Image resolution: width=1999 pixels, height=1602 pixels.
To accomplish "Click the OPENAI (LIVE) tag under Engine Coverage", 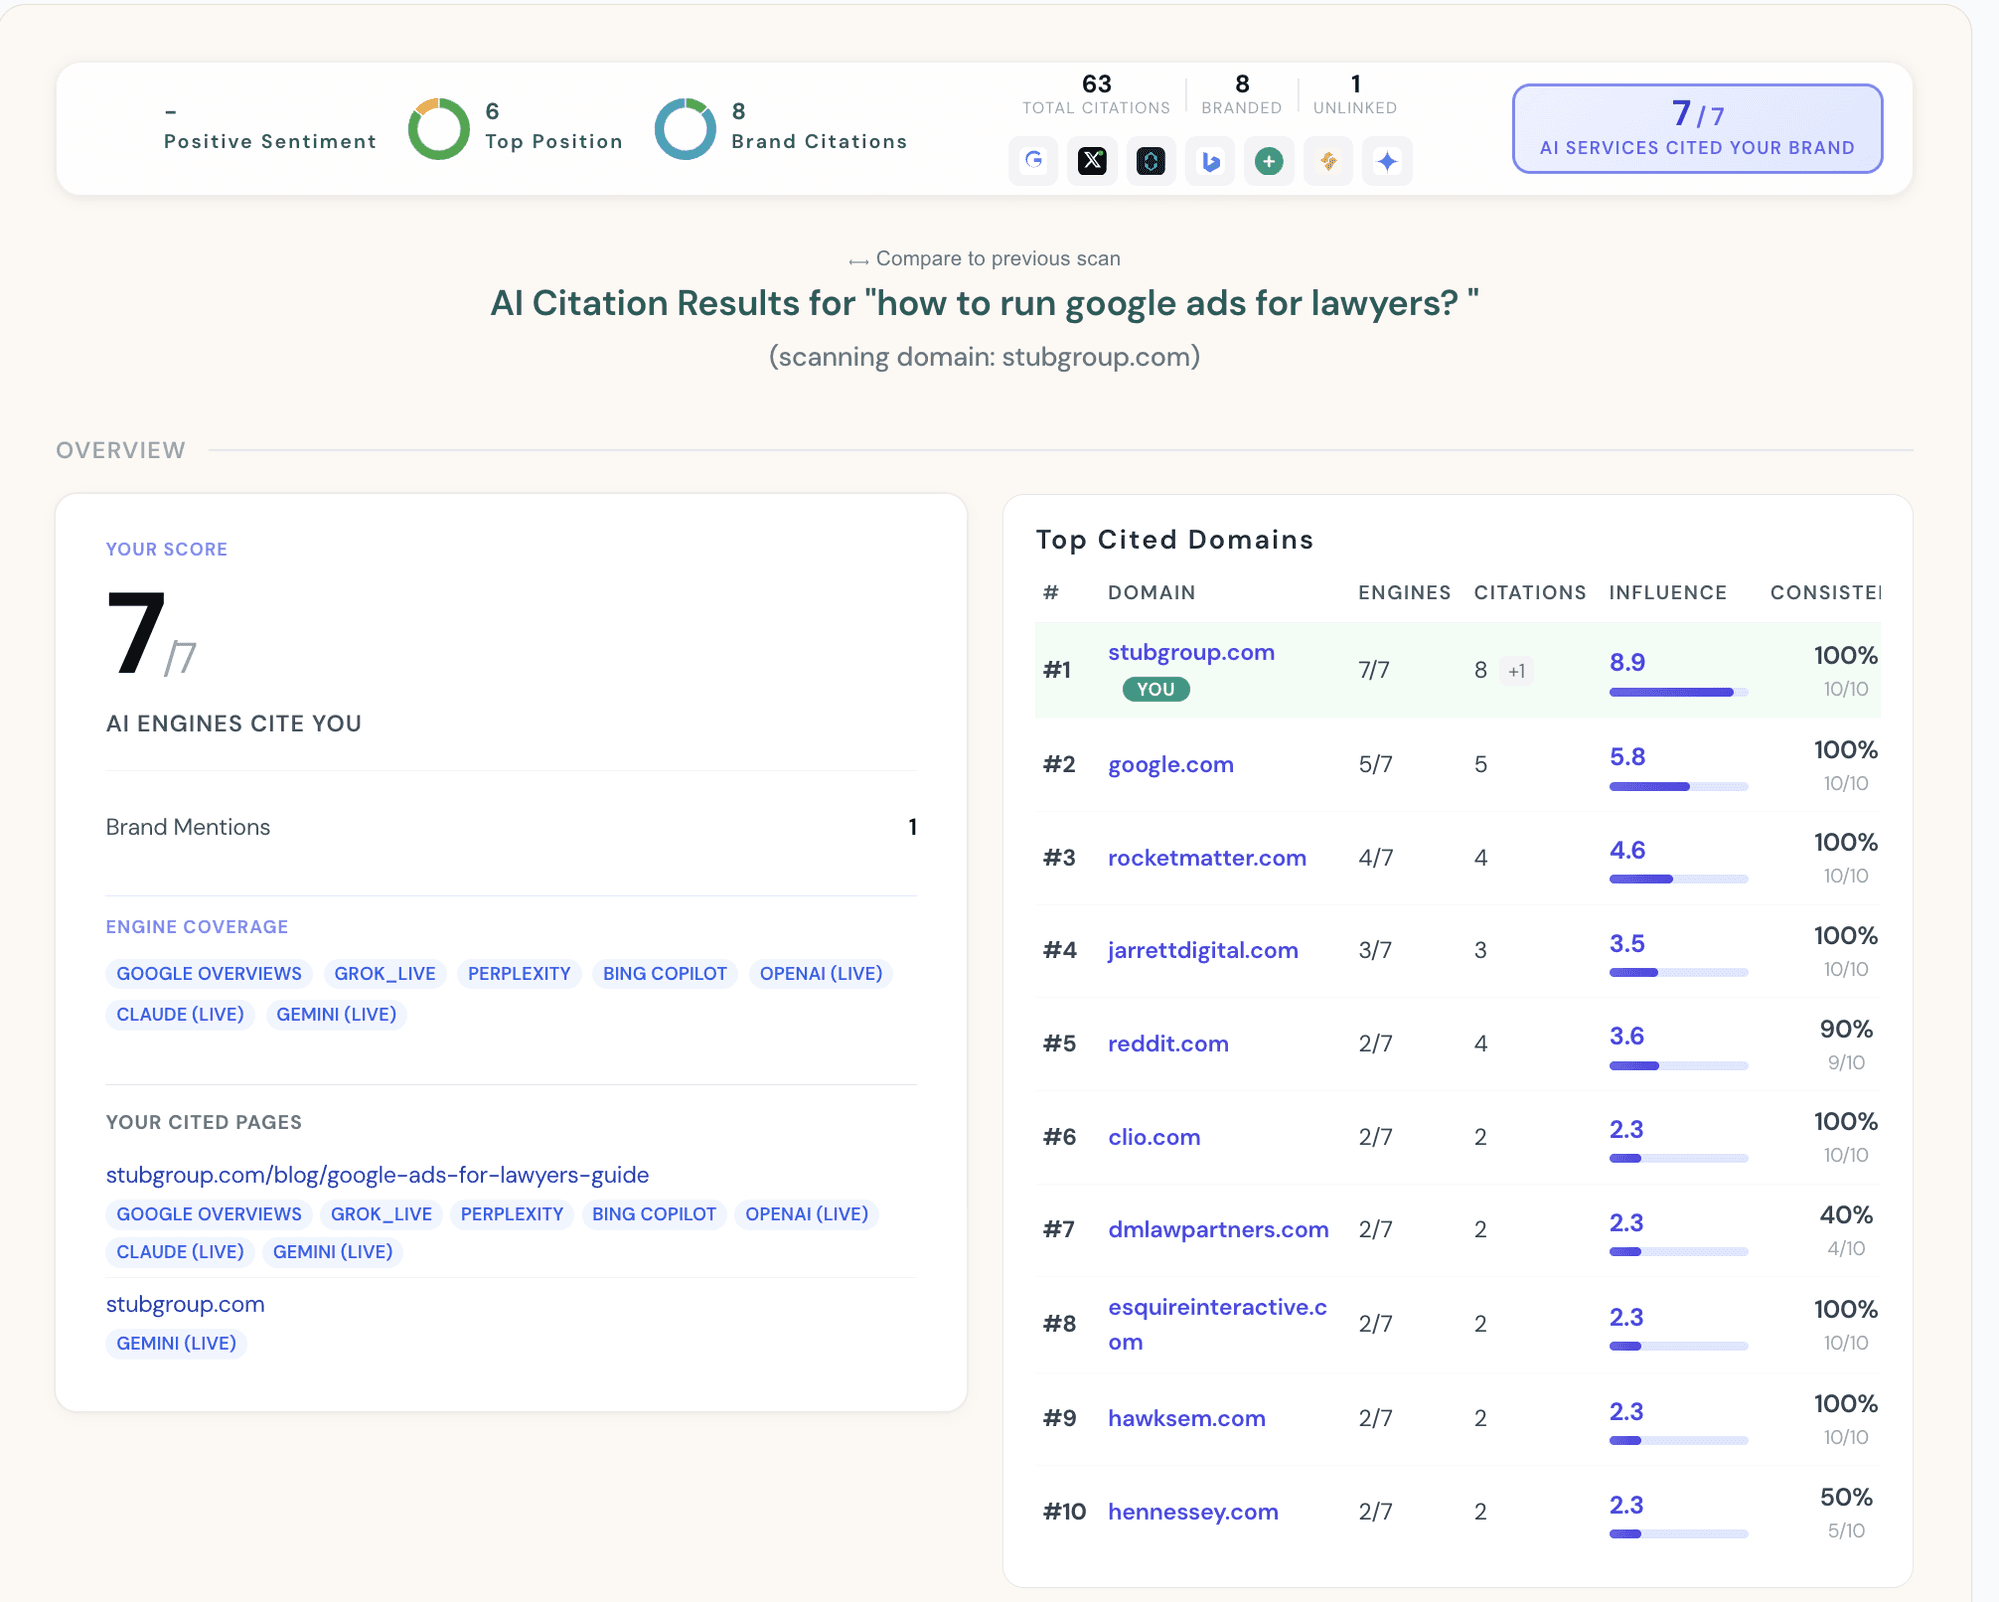I will pos(821,974).
